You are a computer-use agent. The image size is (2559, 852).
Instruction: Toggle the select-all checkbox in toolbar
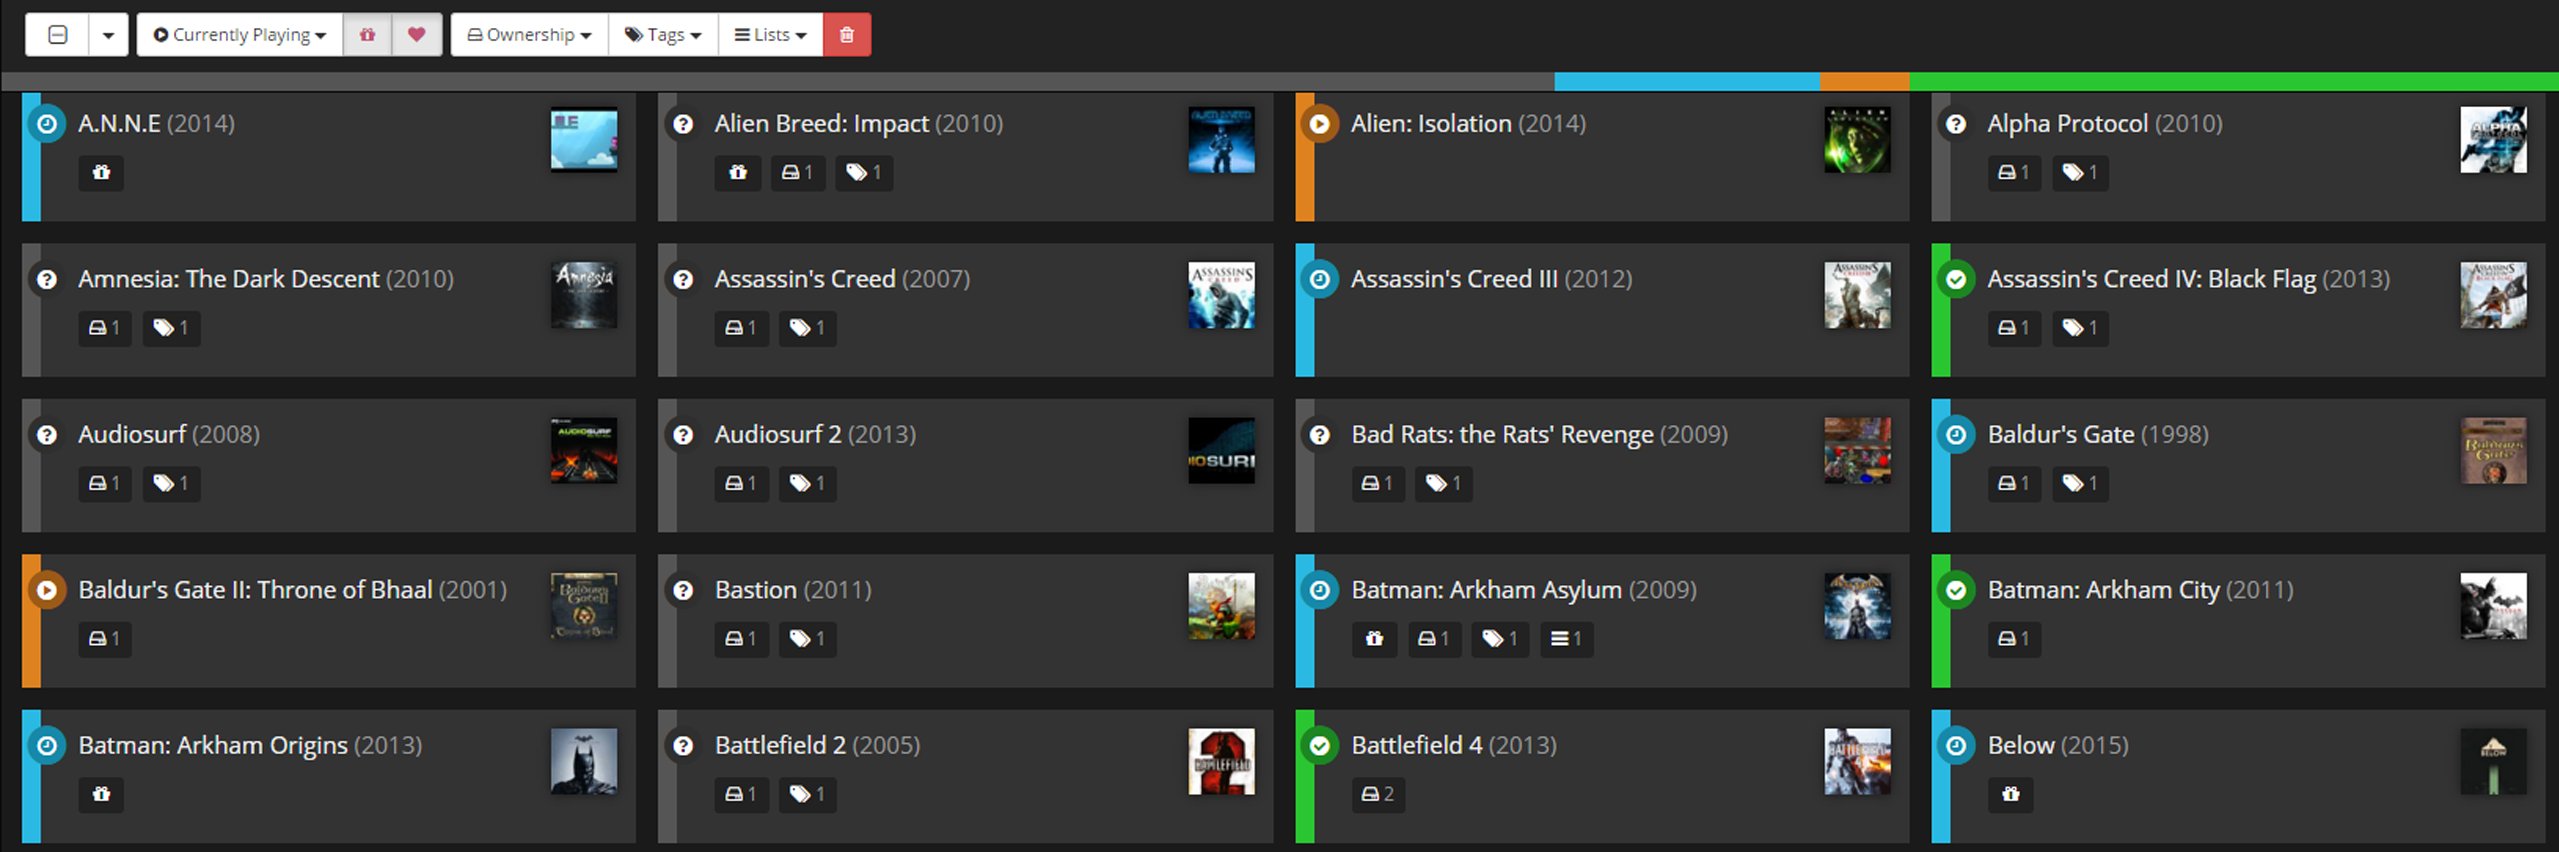tap(58, 35)
